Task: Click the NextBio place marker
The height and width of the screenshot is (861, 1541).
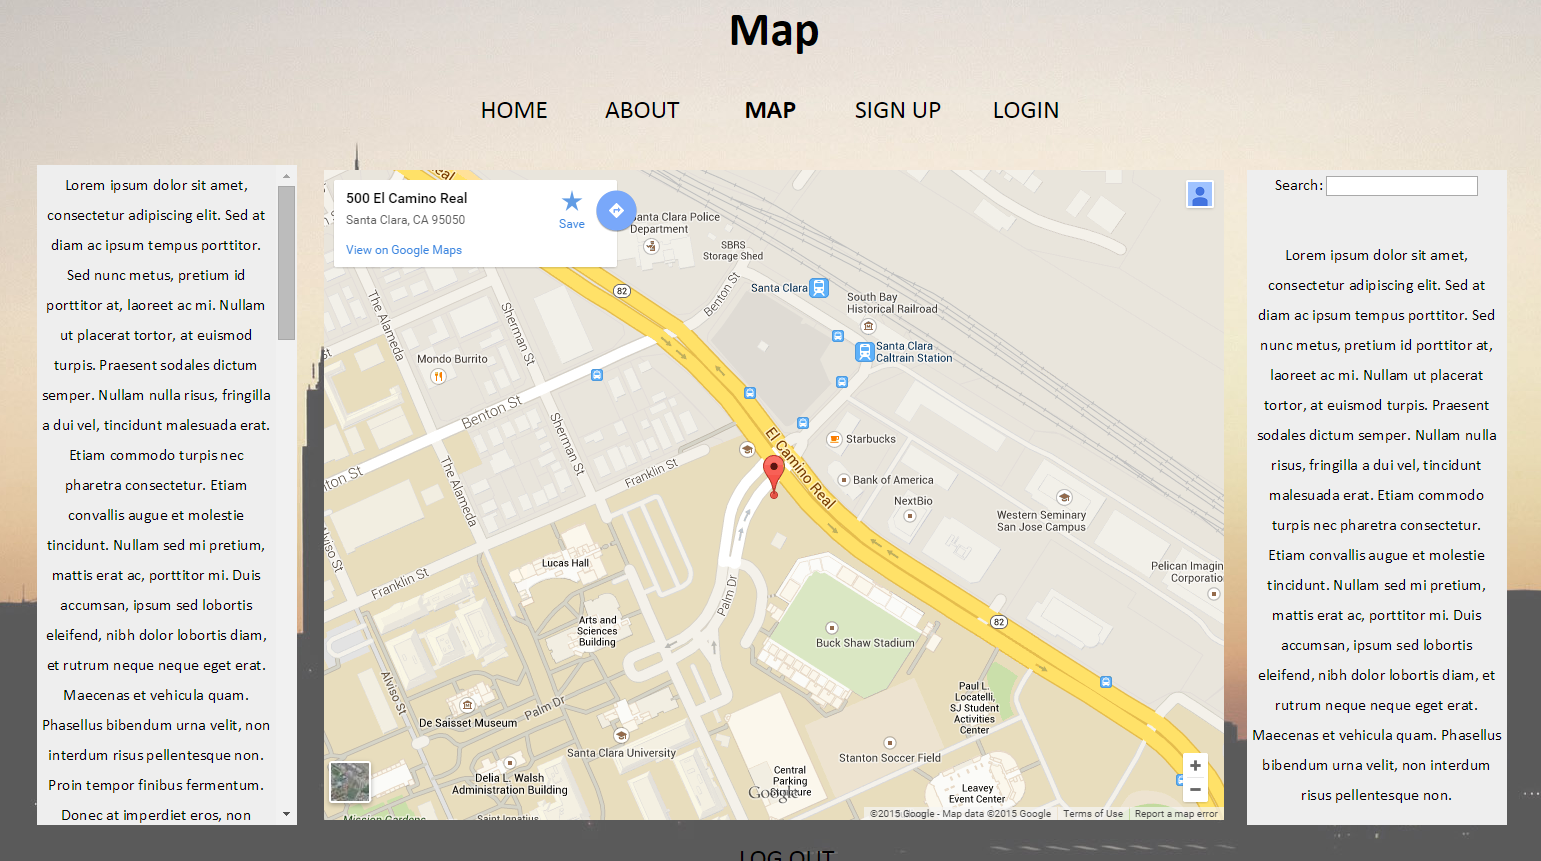Action: click(x=909, y=516)
